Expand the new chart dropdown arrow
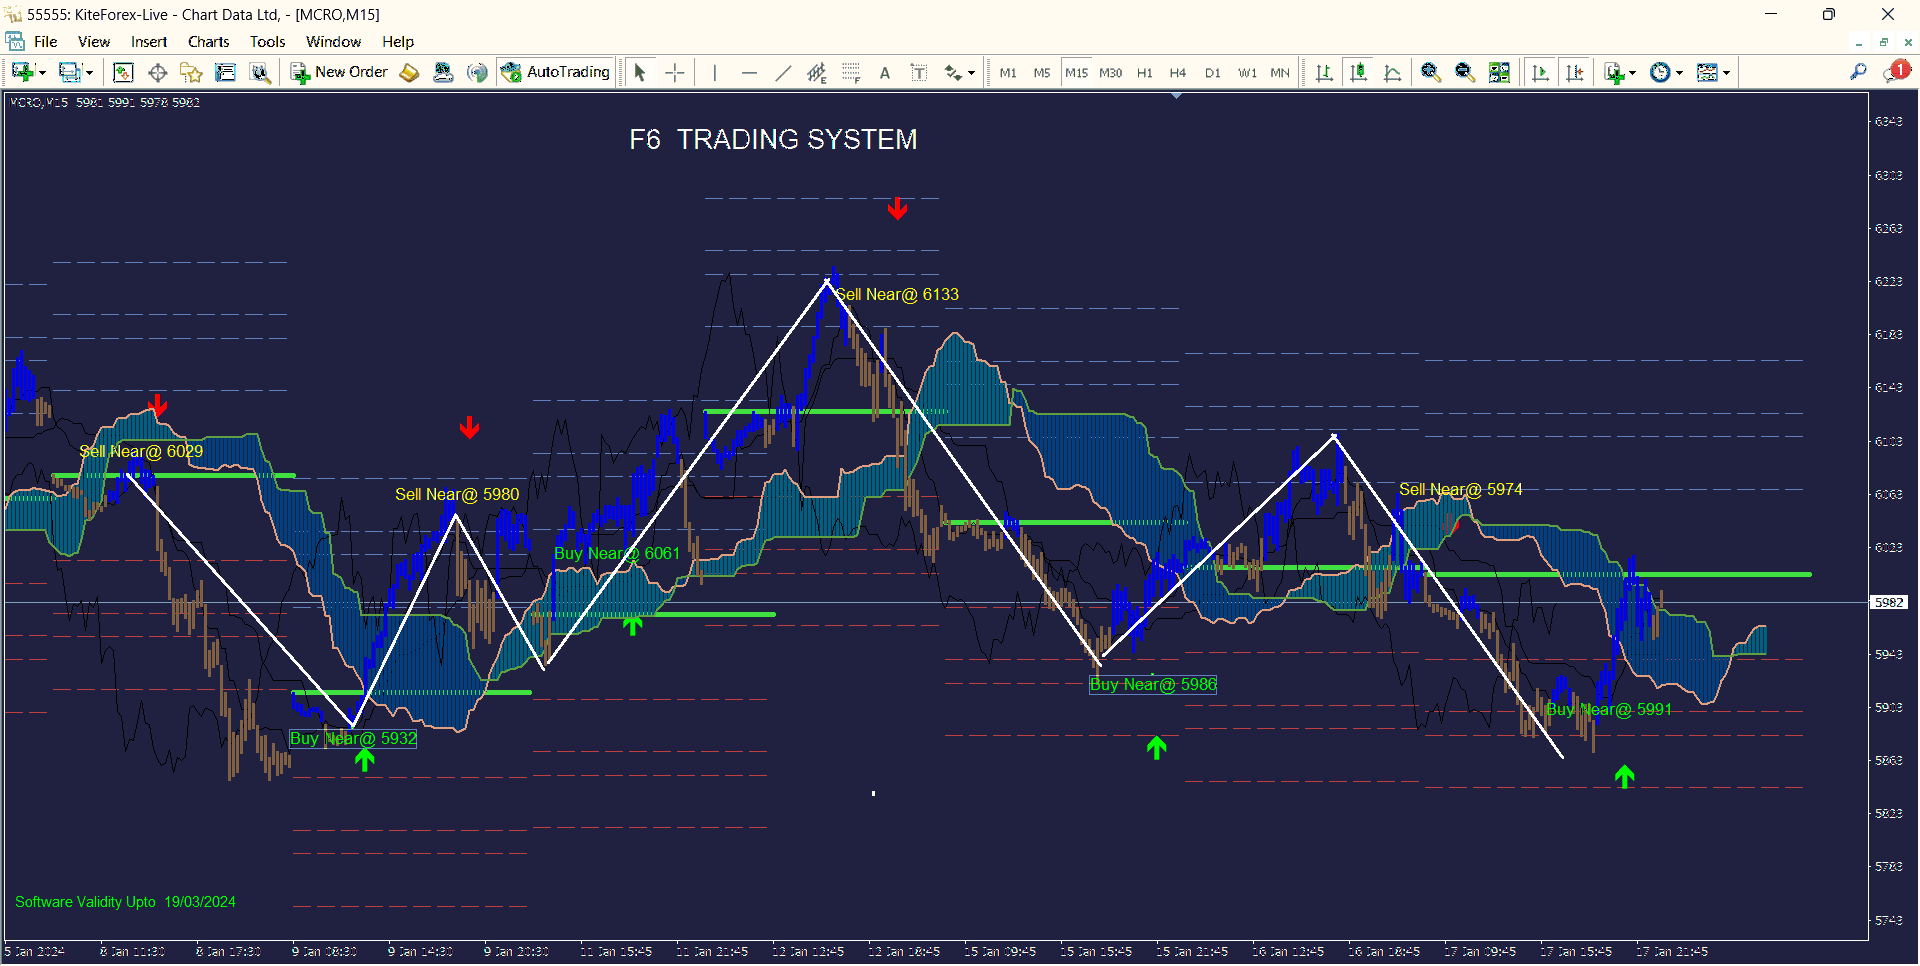This screenshot has height=966, width=1920. pyautogui.click(x=42, y=73)
